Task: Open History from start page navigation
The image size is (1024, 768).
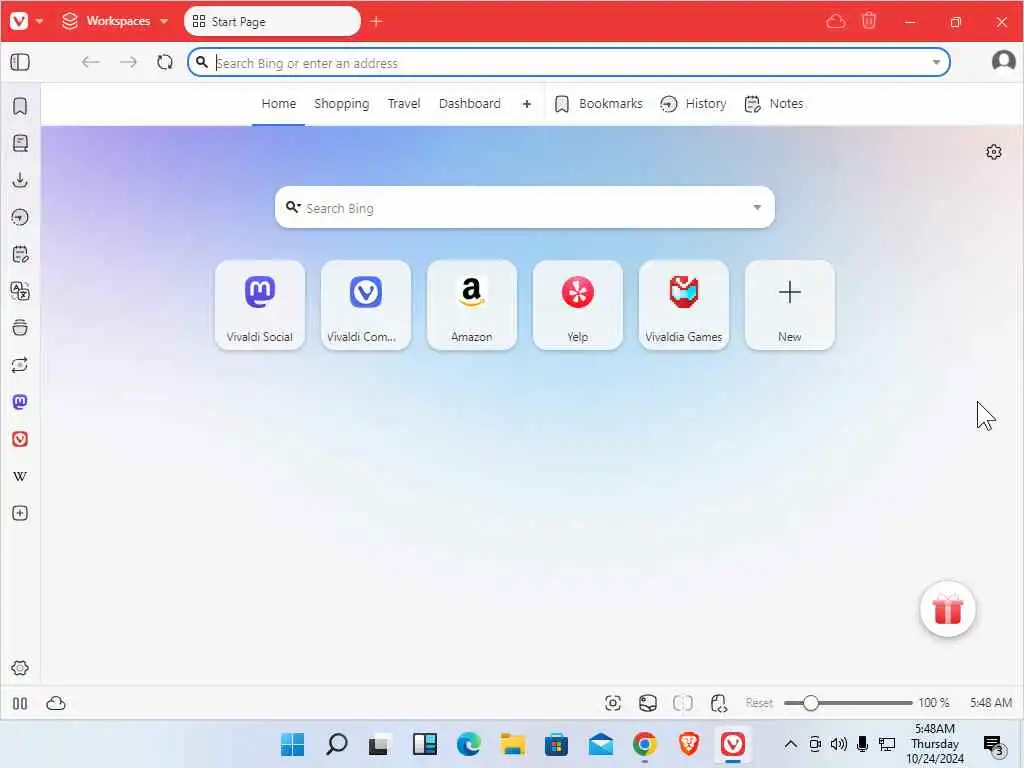Action: click(693, 103)
